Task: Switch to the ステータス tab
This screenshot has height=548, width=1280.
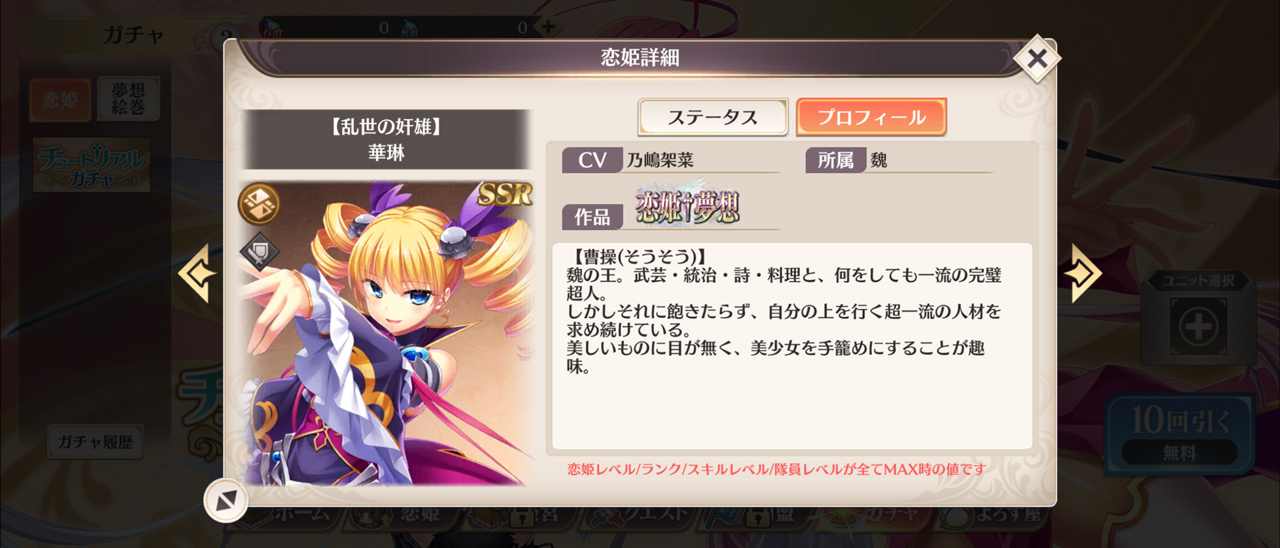Action: (713, 117)
